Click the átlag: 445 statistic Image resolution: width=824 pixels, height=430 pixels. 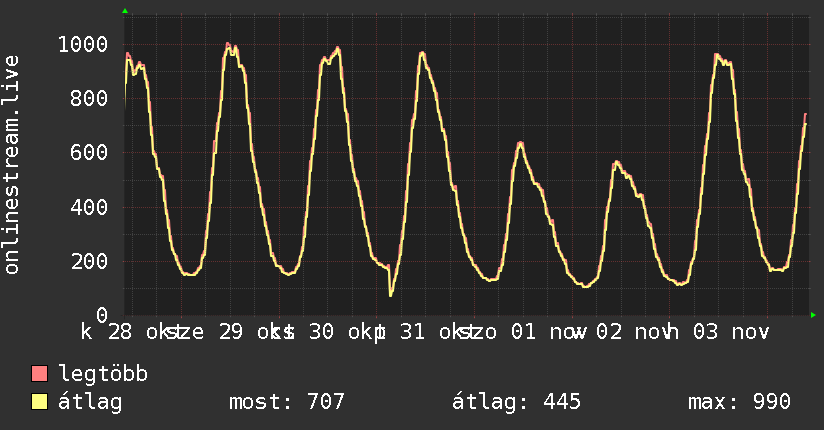516,402
